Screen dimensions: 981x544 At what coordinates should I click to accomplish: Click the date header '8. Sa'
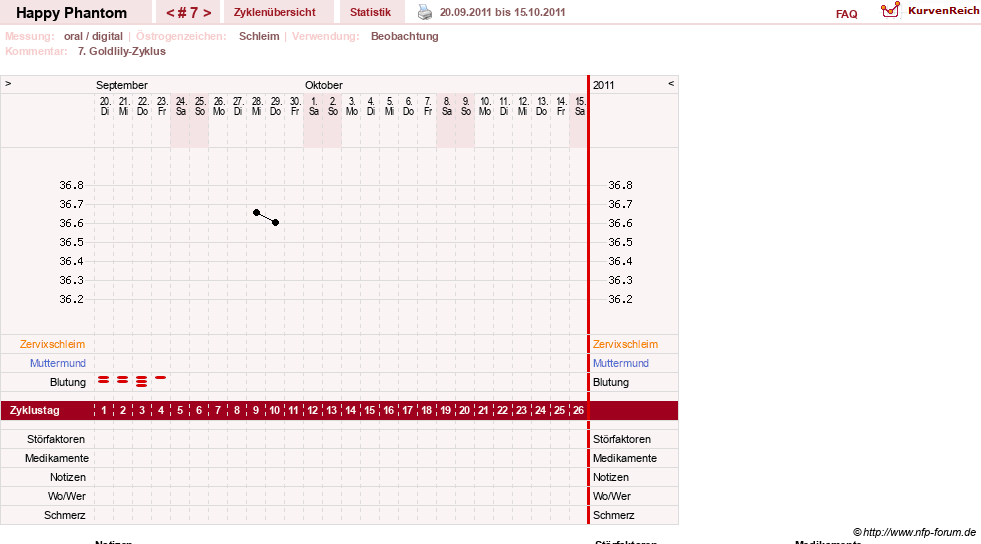point(447,106)
